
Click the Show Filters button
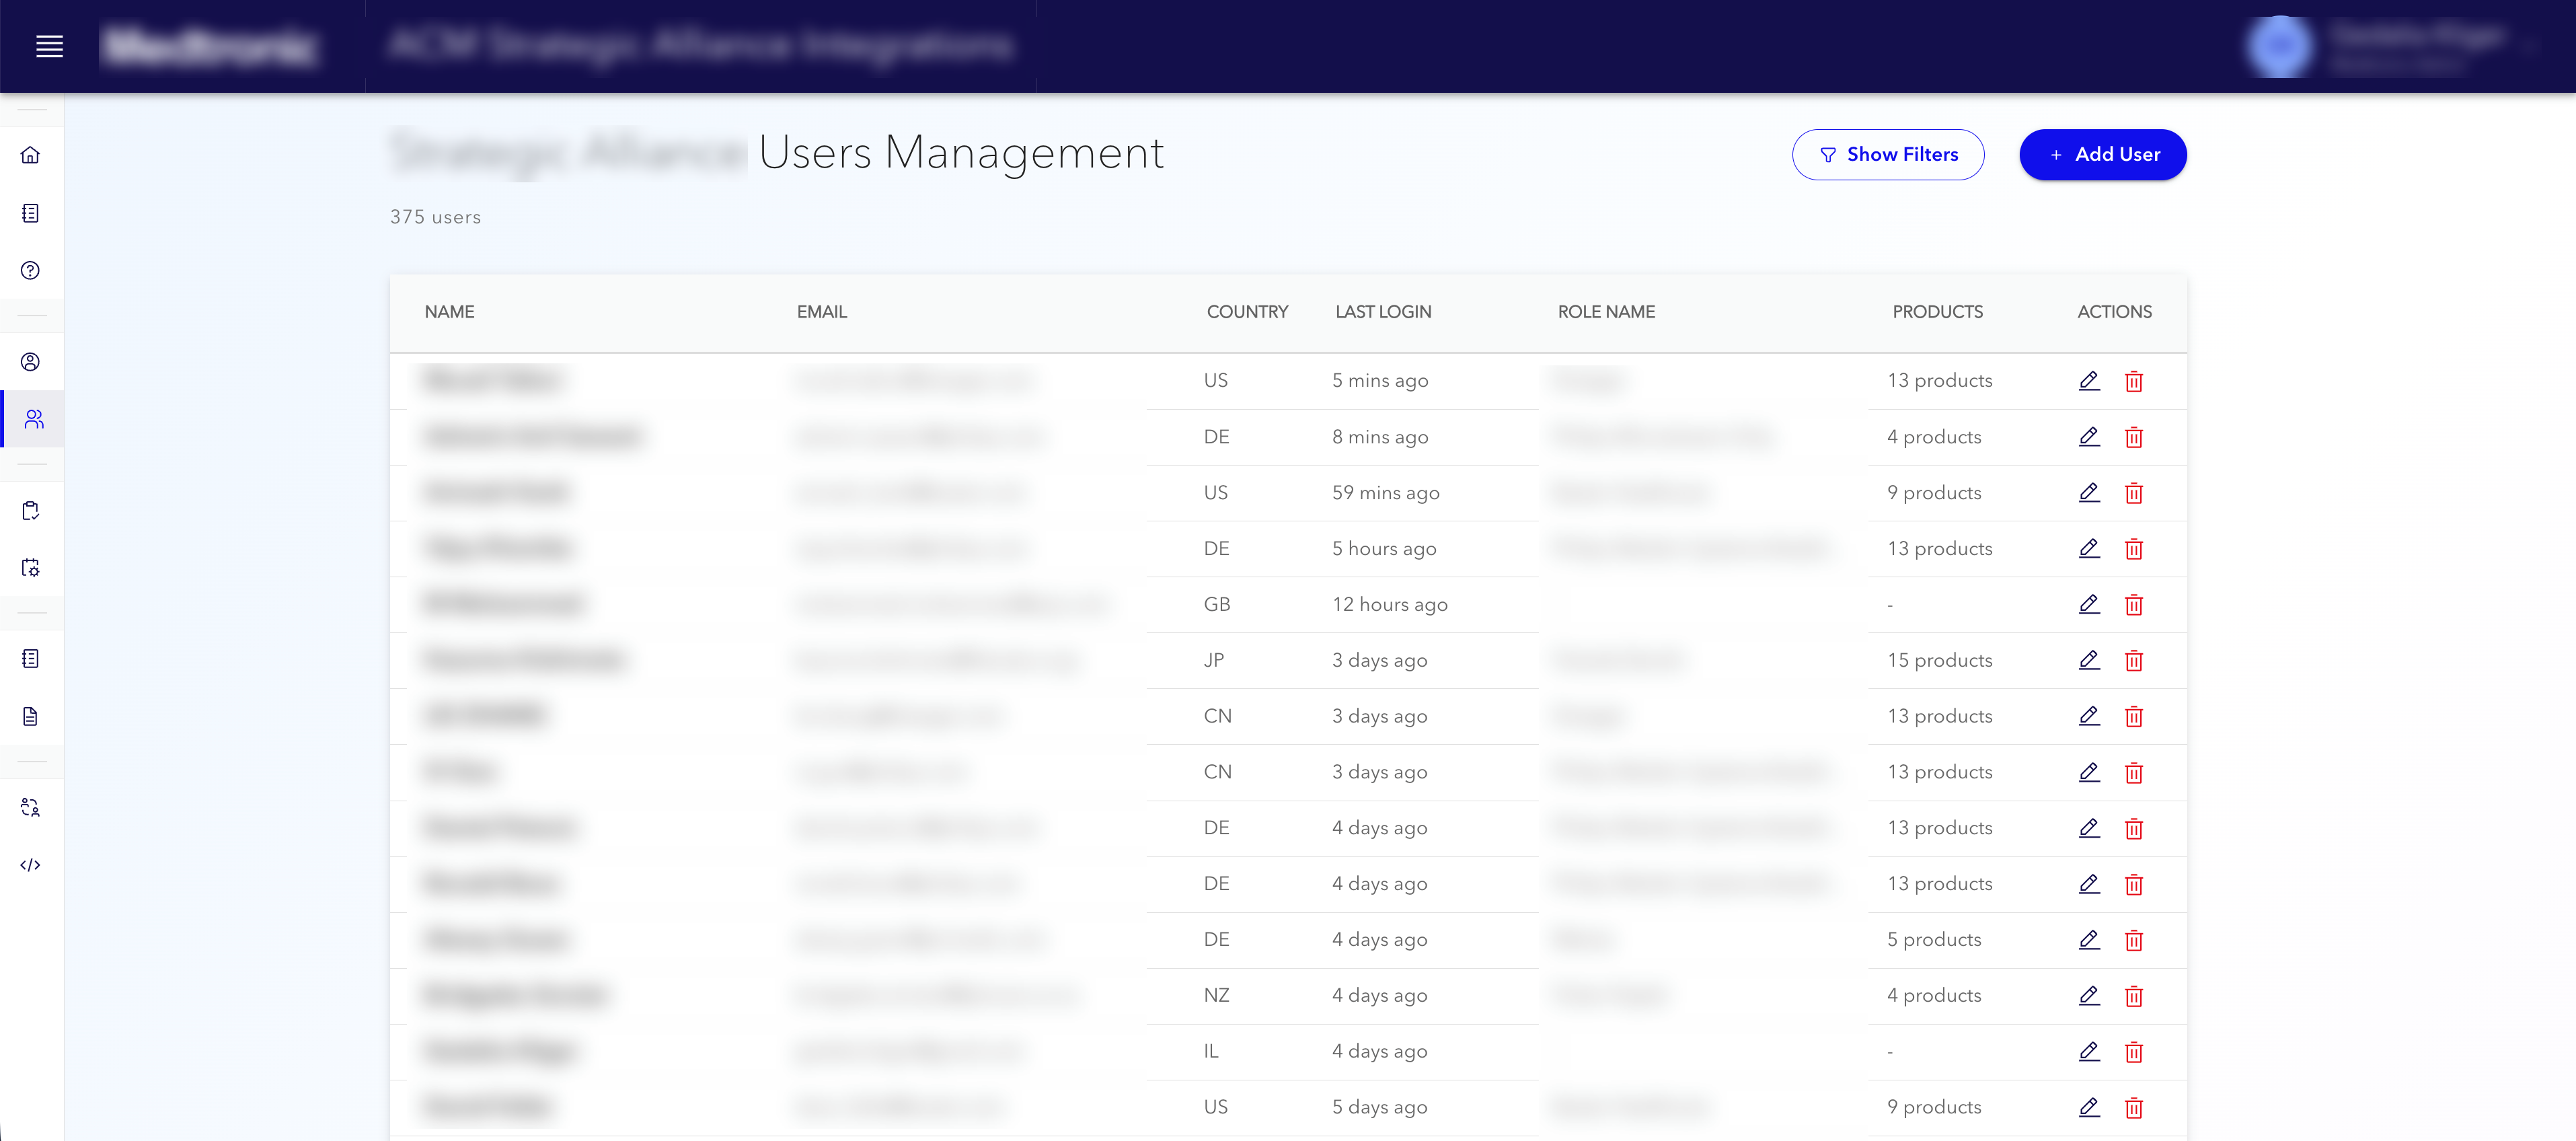click(x=1888, y=155)
